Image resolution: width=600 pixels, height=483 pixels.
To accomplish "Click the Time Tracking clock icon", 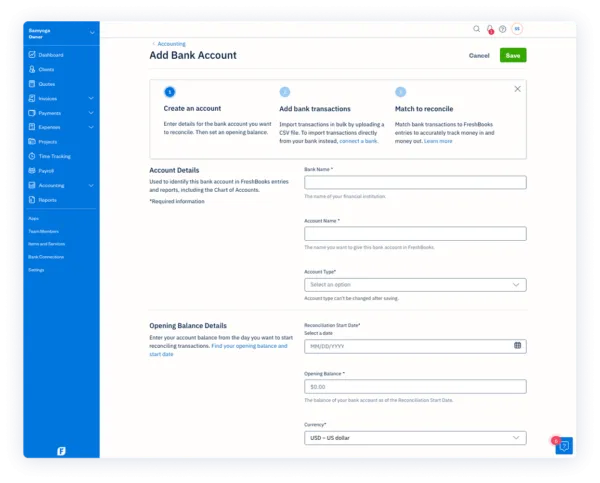I will coord(32,156).
